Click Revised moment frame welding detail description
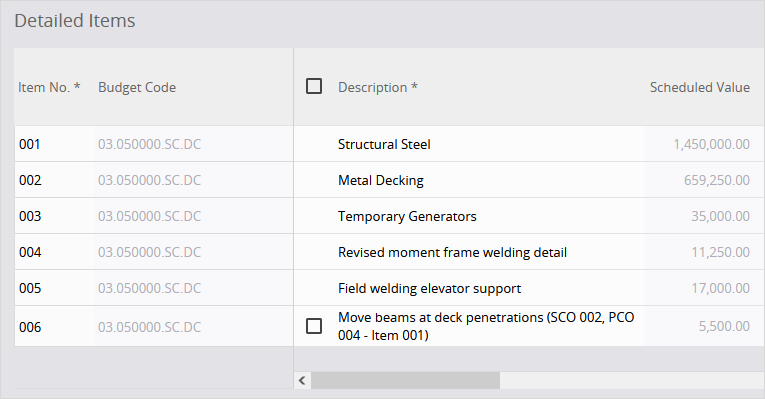 [x=452, y=253]
